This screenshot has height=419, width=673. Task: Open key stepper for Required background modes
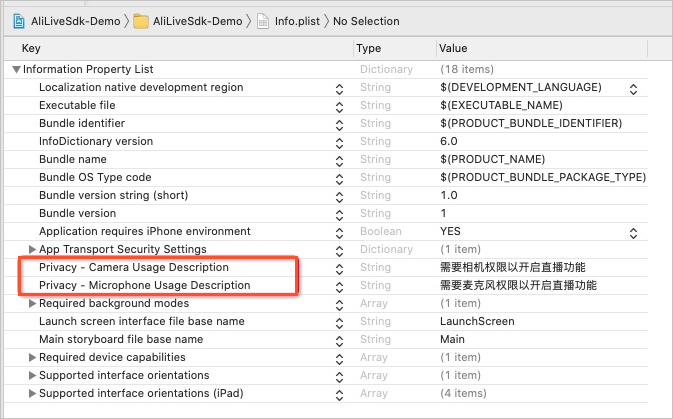pos(340,305)
